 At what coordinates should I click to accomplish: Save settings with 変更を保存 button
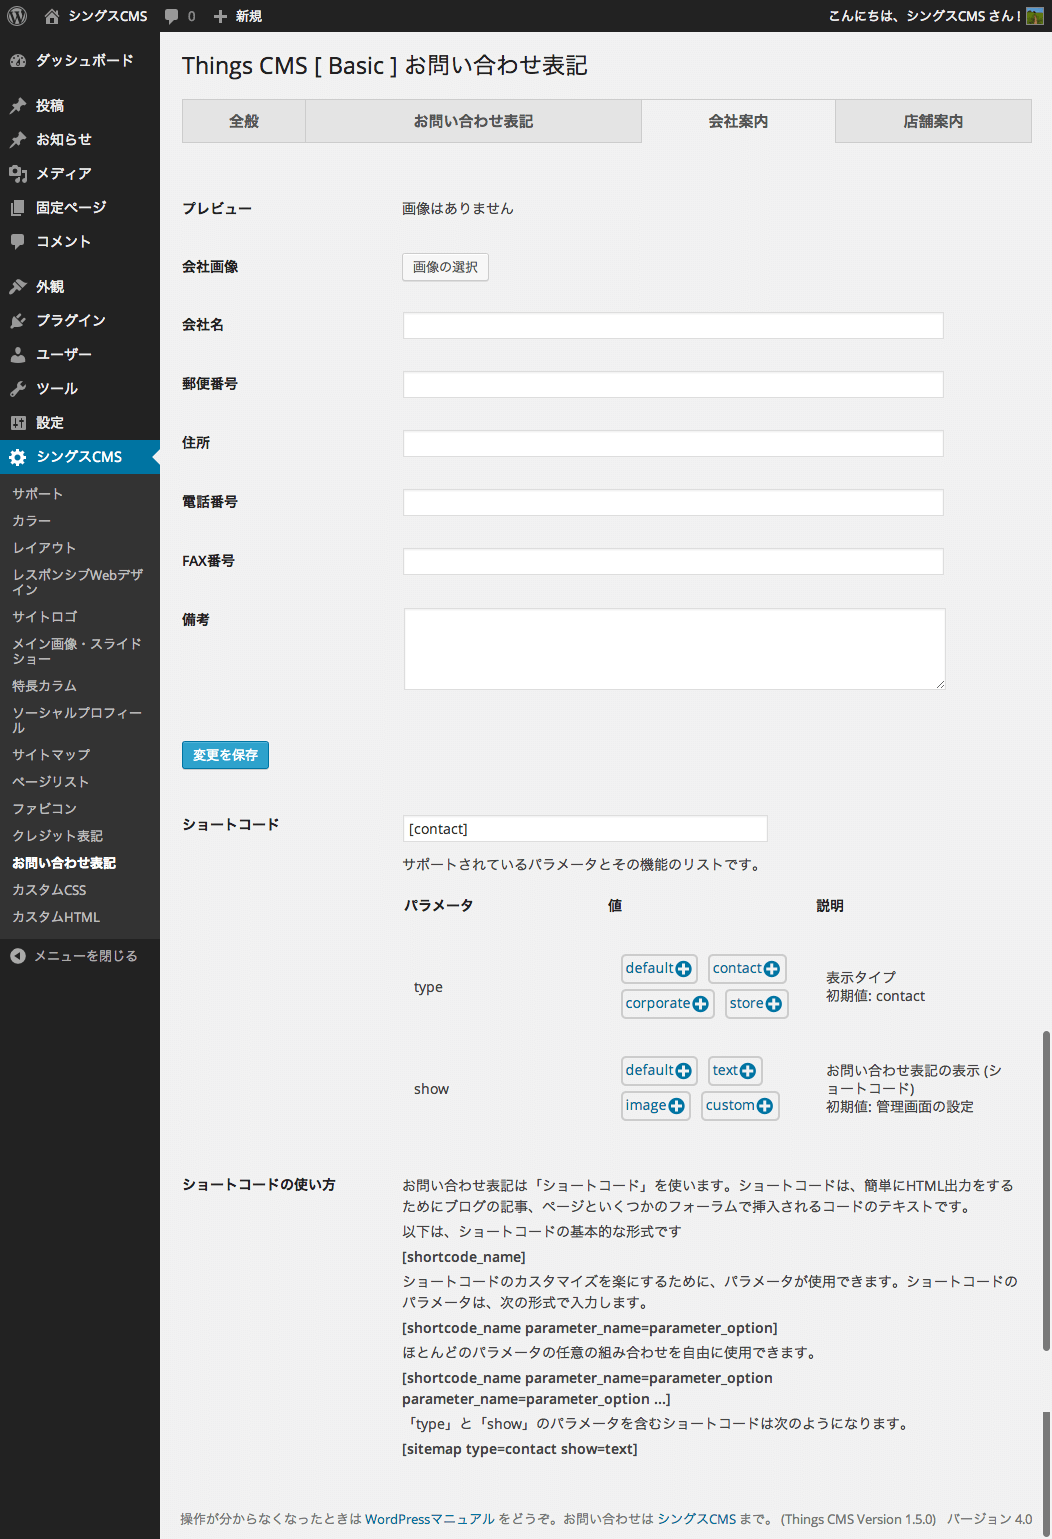225,755
